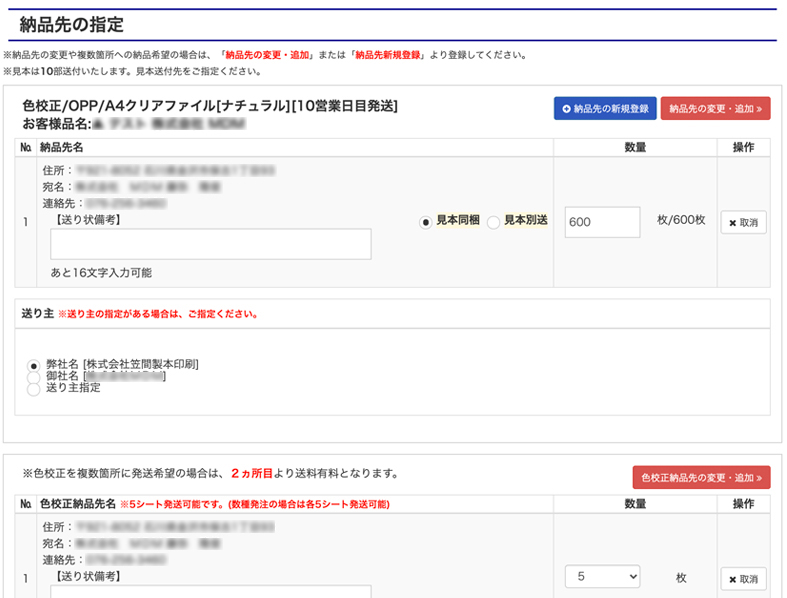This screenshot has height=598, width=787.
Task: Select the 送り主指定 radio button
Action: point(34,389)
